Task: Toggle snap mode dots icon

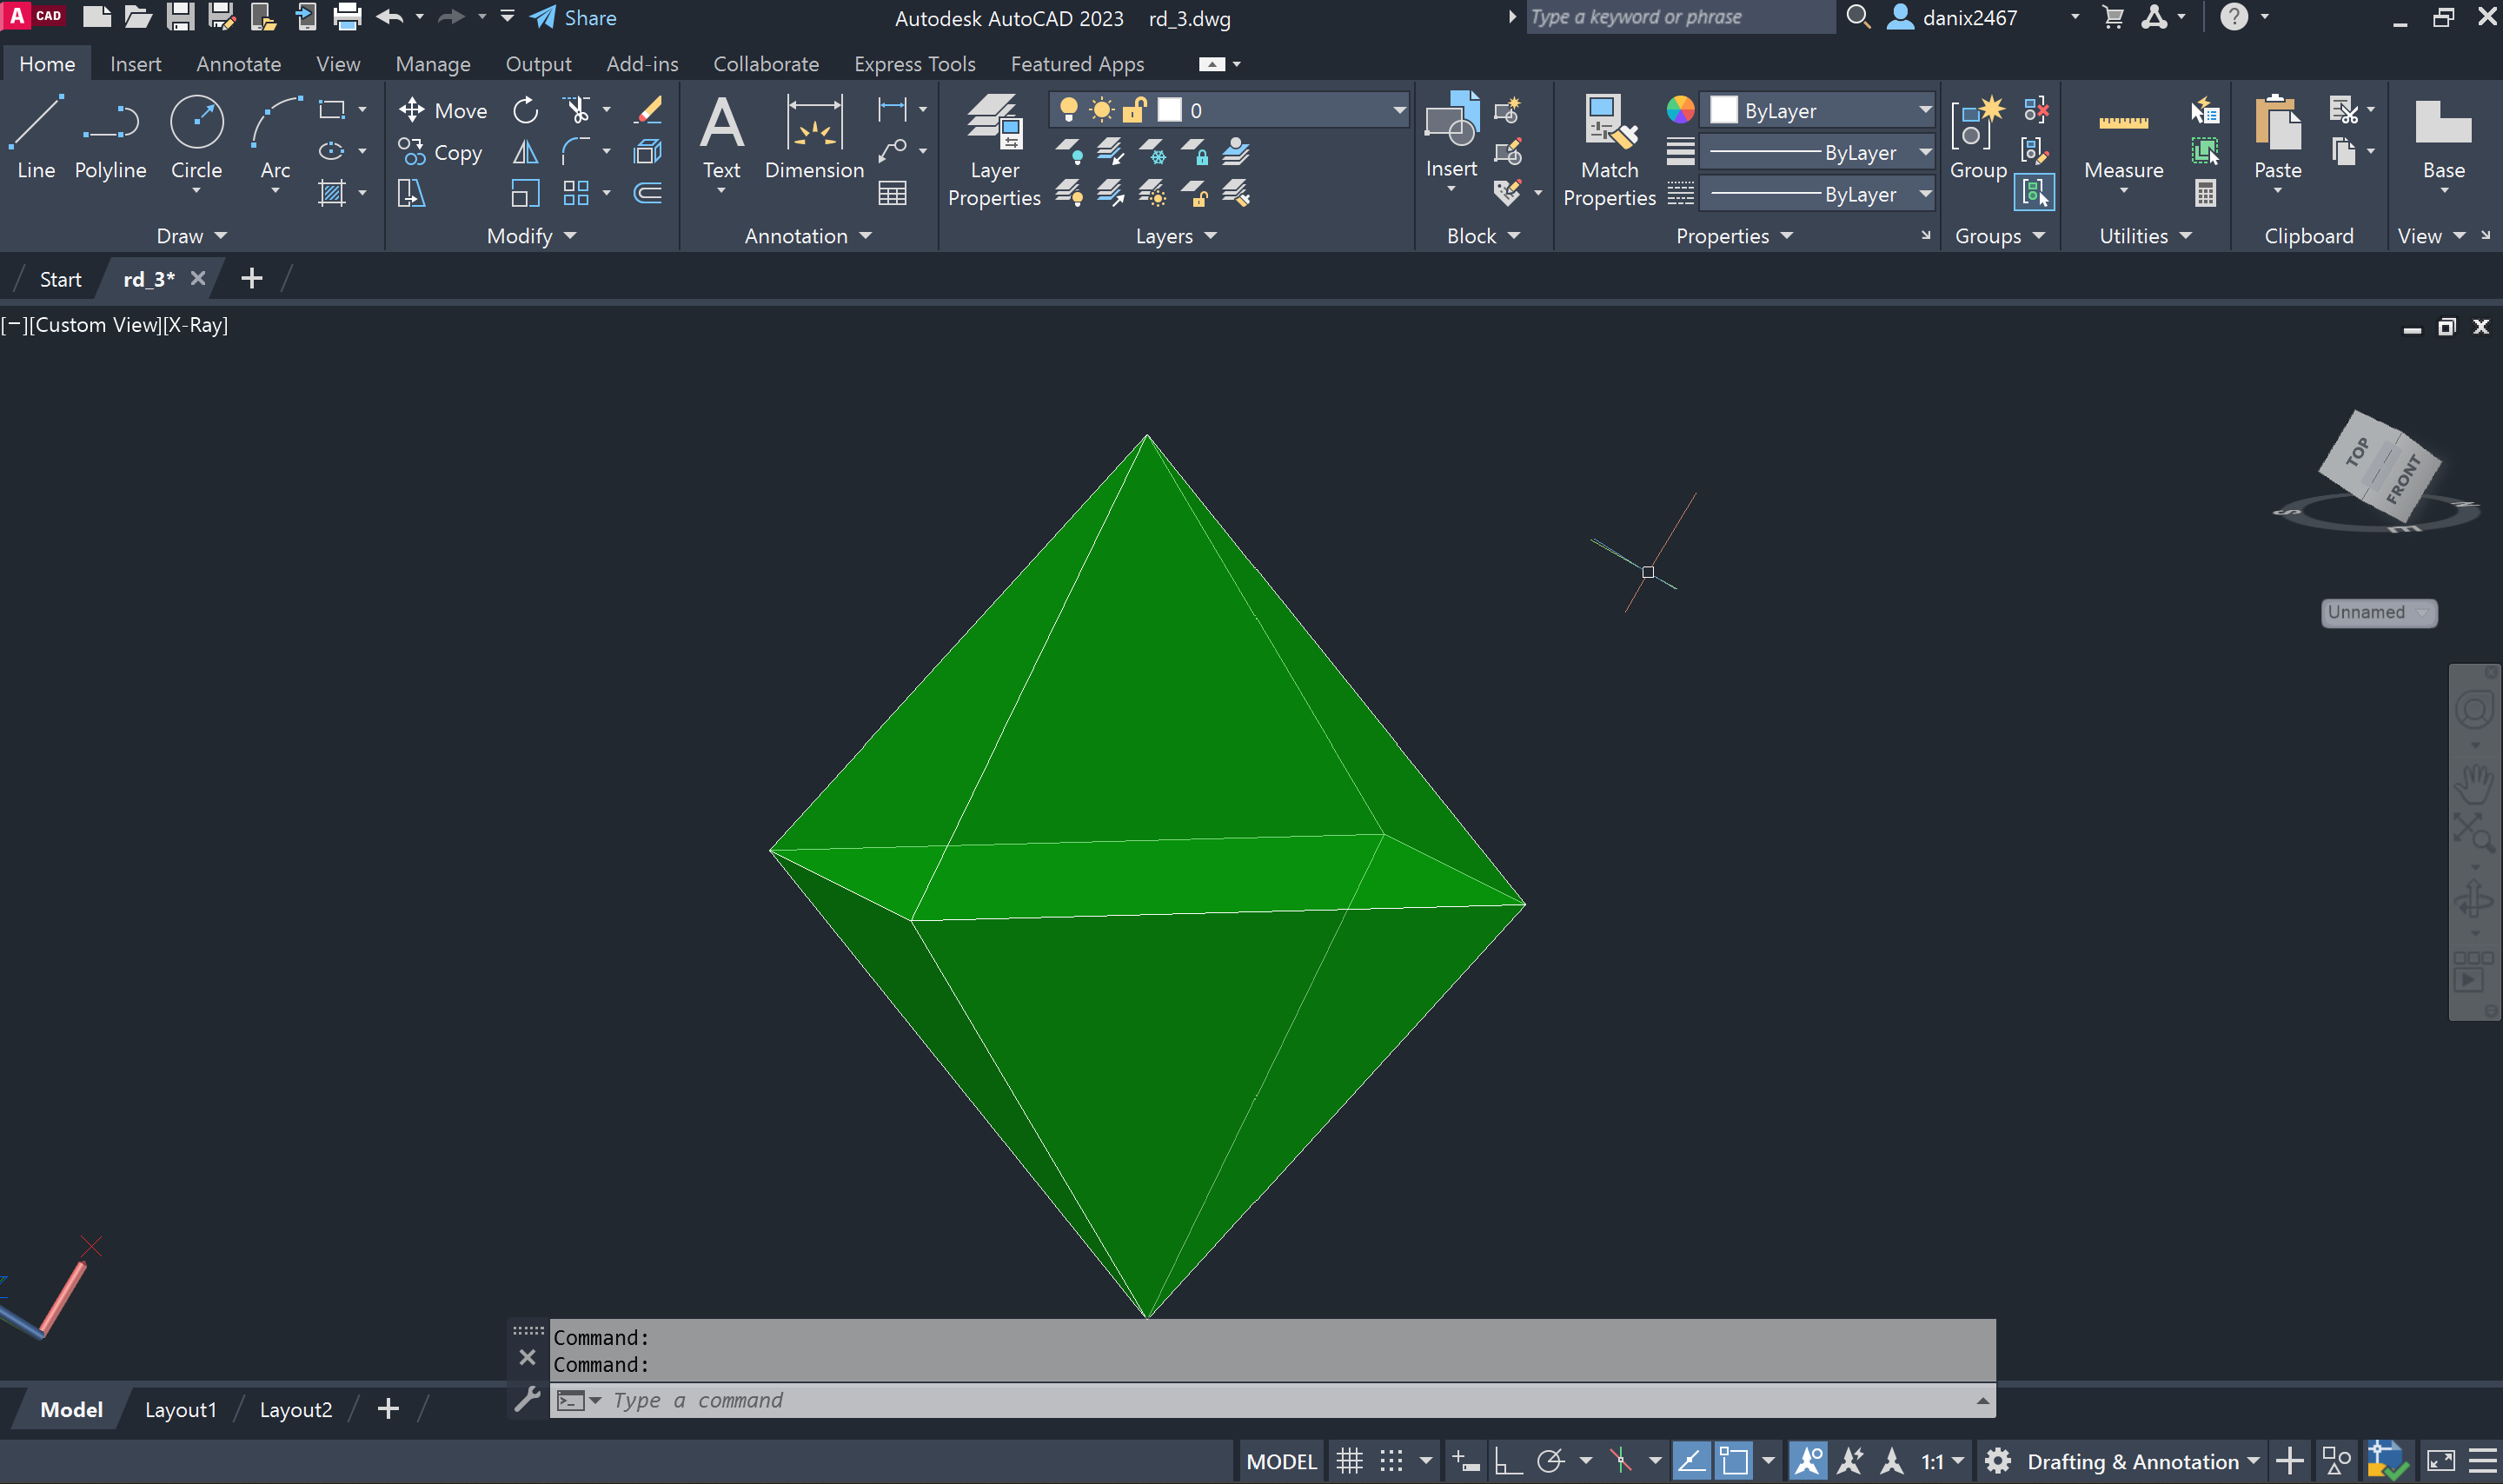Action: [1391, 1461]
